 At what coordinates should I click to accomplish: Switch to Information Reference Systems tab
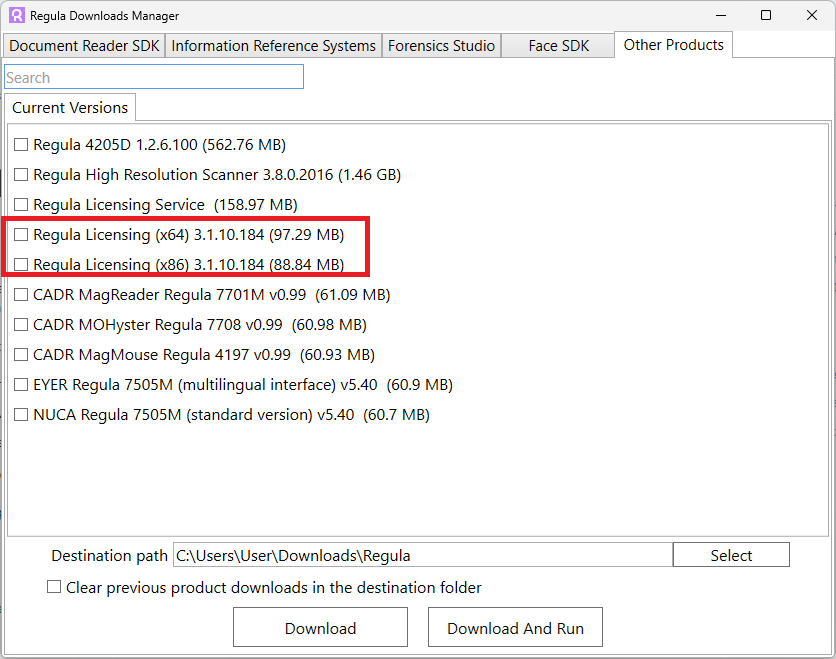(x=274, y=46)
